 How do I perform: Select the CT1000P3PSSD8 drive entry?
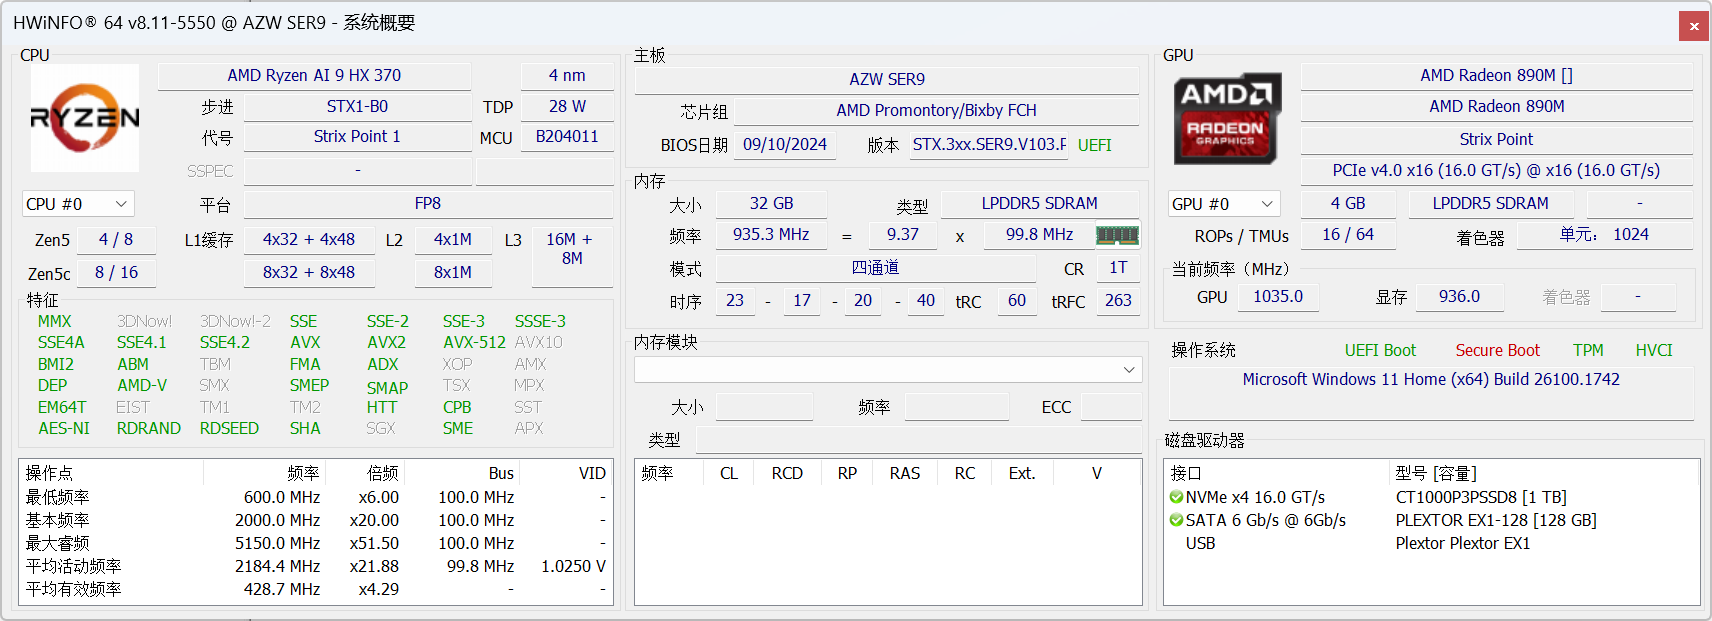[x=1480, y=497]
